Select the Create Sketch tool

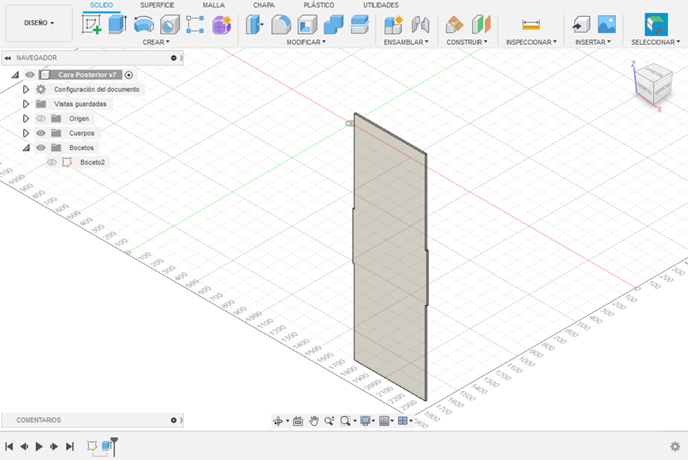coord(91,24)
